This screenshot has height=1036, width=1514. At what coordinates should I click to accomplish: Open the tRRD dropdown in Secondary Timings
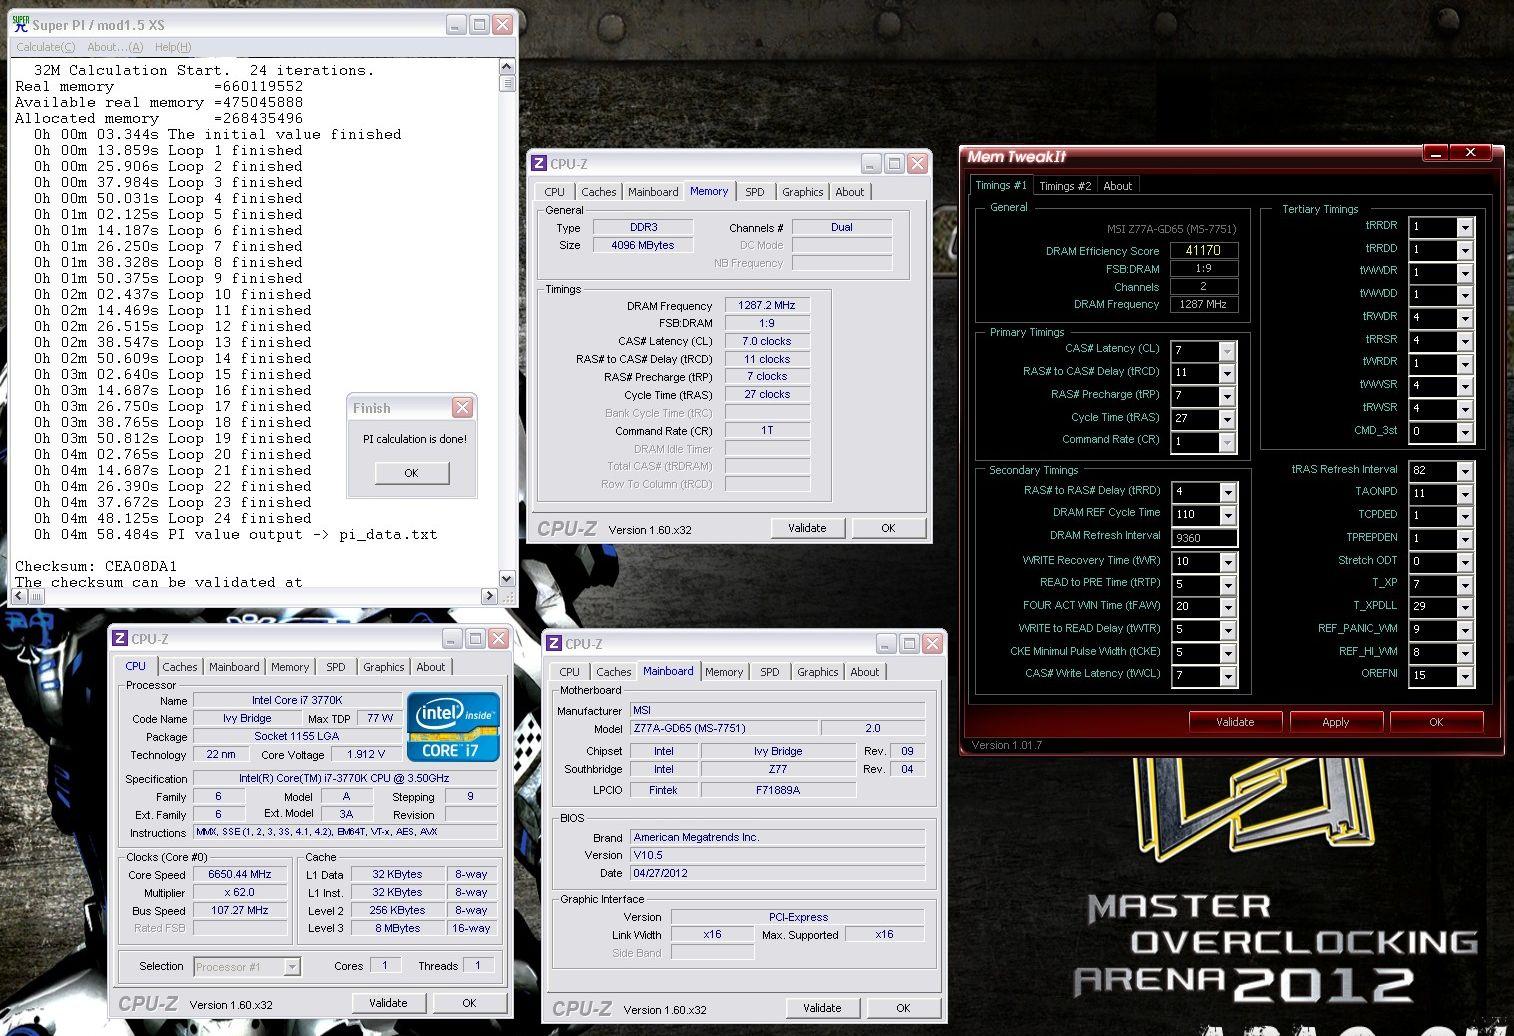[x=1227, y=493]
